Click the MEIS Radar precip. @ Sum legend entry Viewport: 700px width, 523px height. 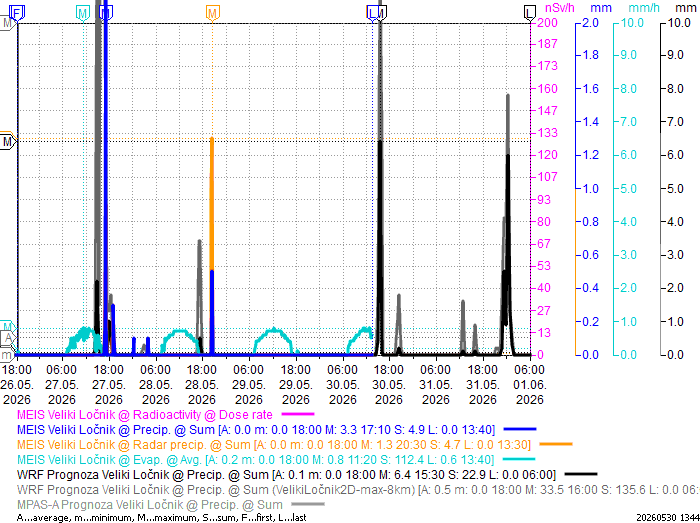point(274,445)
